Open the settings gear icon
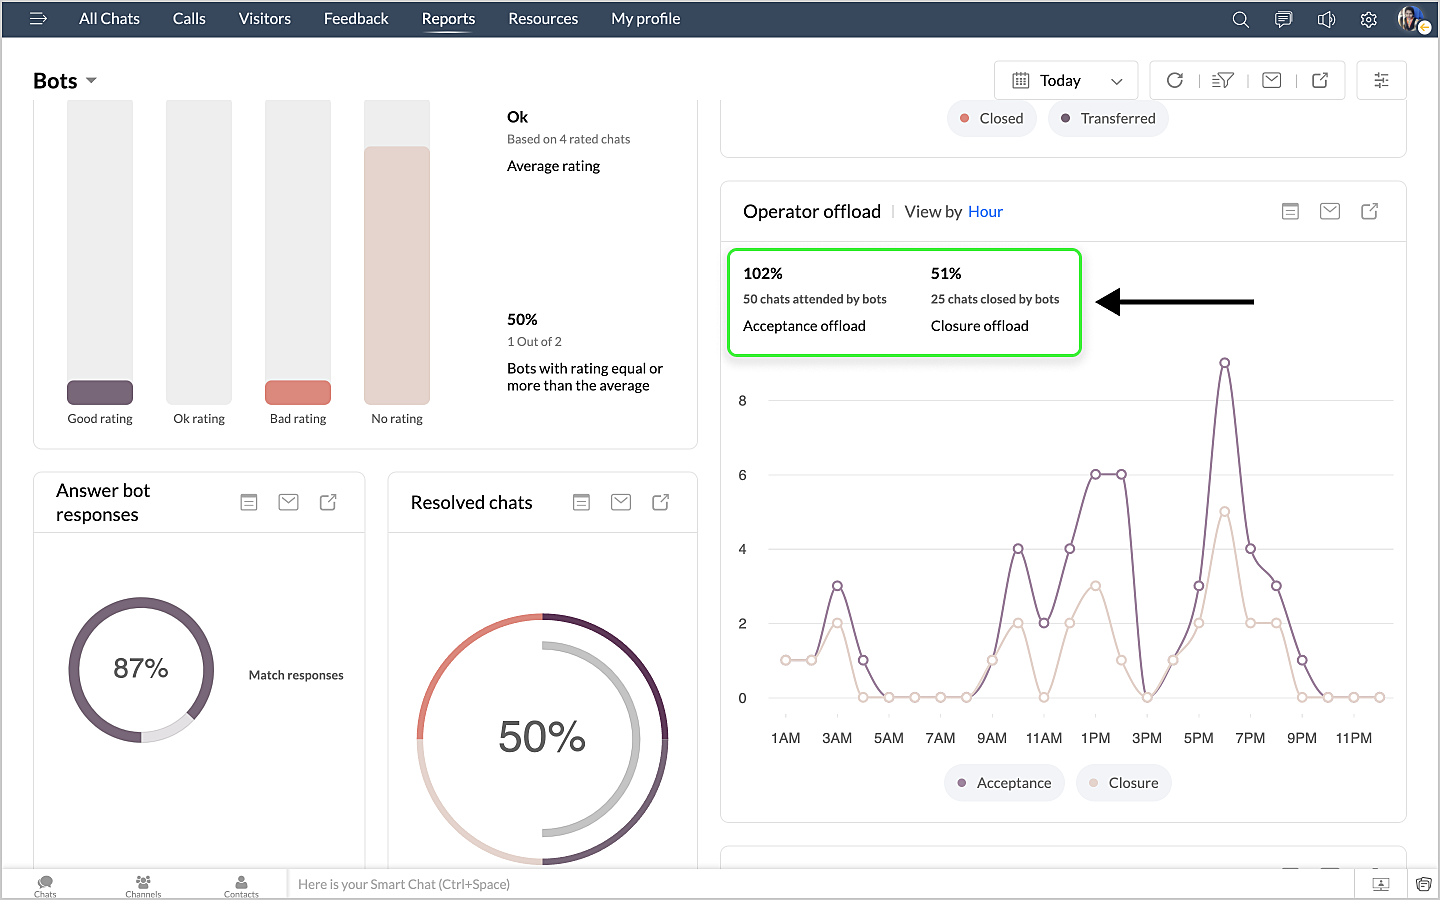 pyautogui.click(x=1369, y=19)
